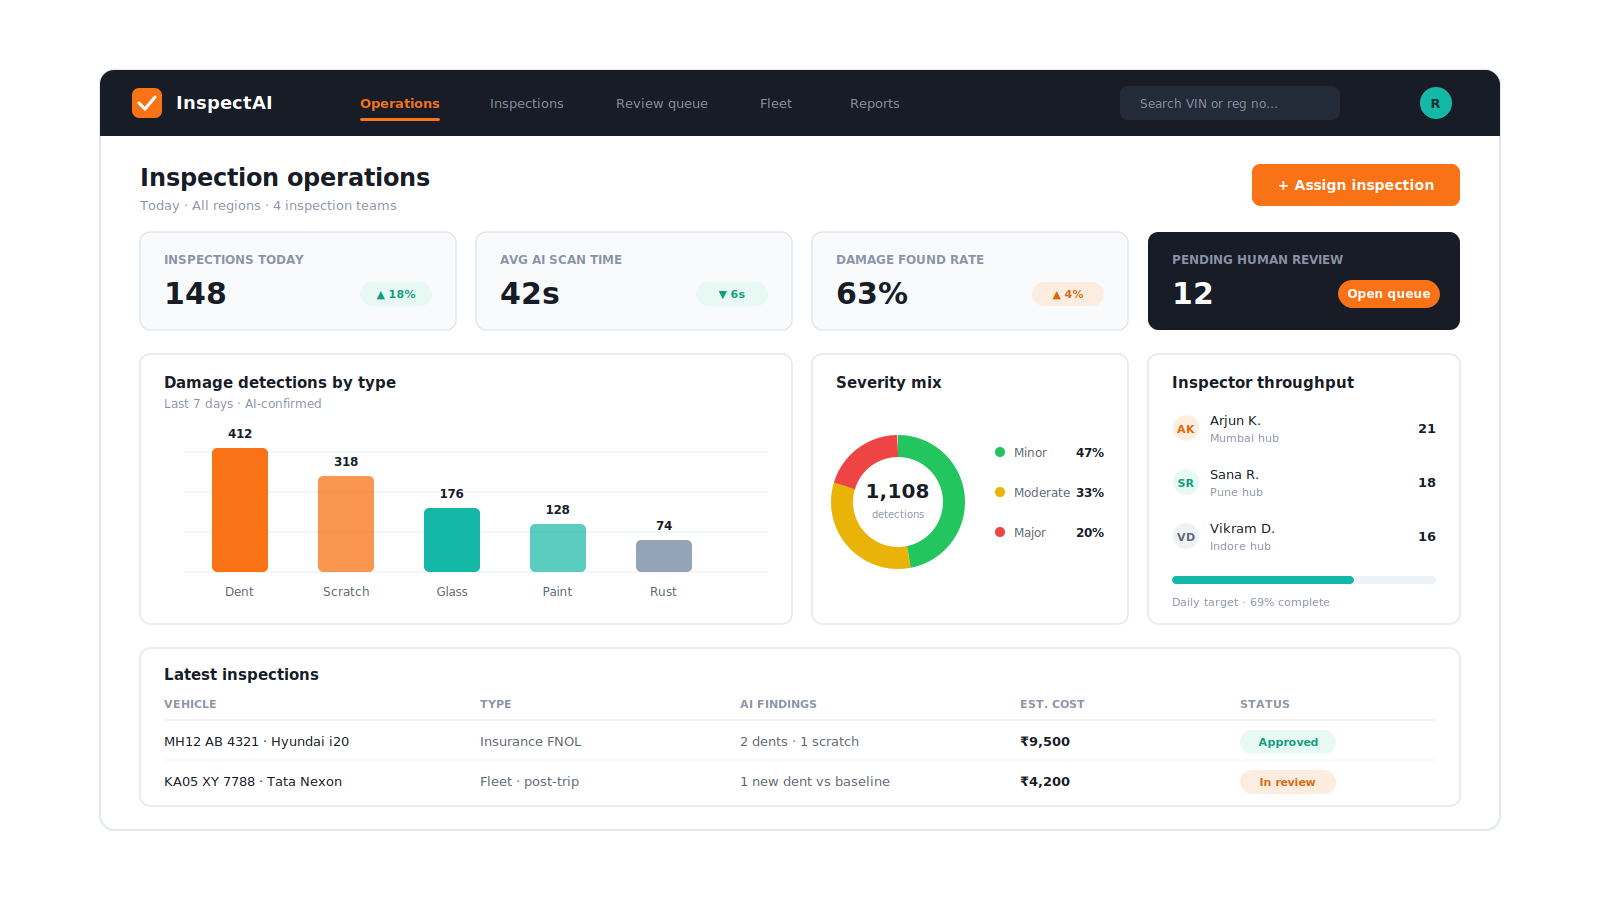Click the Dent bar in the chart
1600x900 pixels.
click(x=240, y=510)
